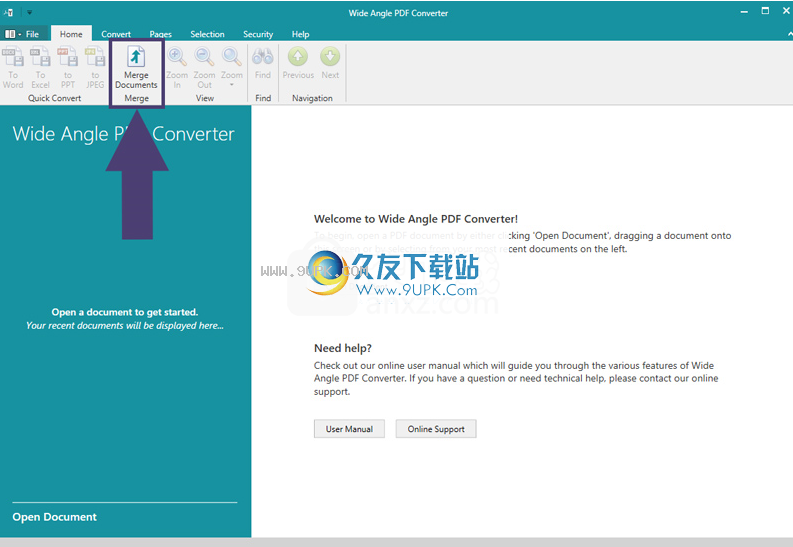This screenshot has width=793, height=547.
Task: Switch to the Security ribbon tab
Action: tap(258, 34)
